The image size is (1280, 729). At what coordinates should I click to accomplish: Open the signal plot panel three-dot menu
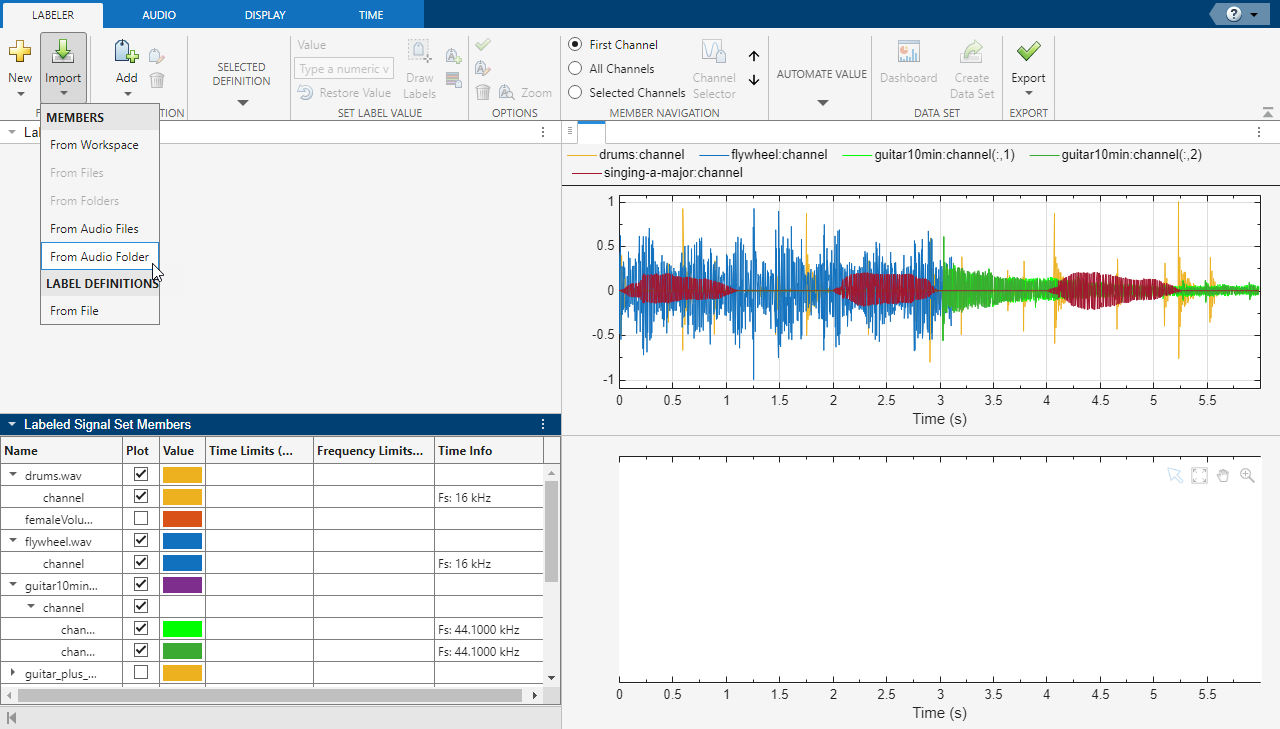pos(1259,132)
